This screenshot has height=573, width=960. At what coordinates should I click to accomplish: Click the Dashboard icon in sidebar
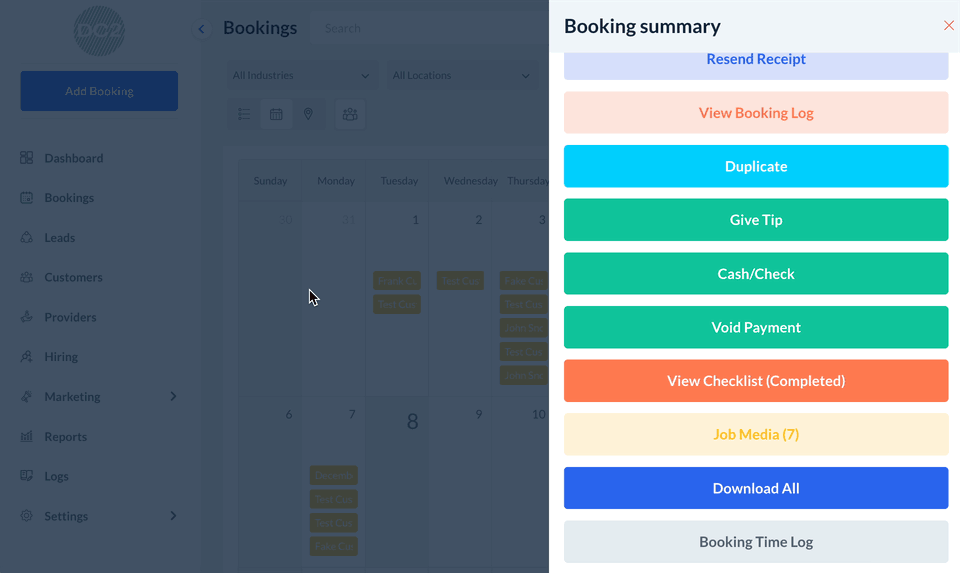[x=27, y=158]
